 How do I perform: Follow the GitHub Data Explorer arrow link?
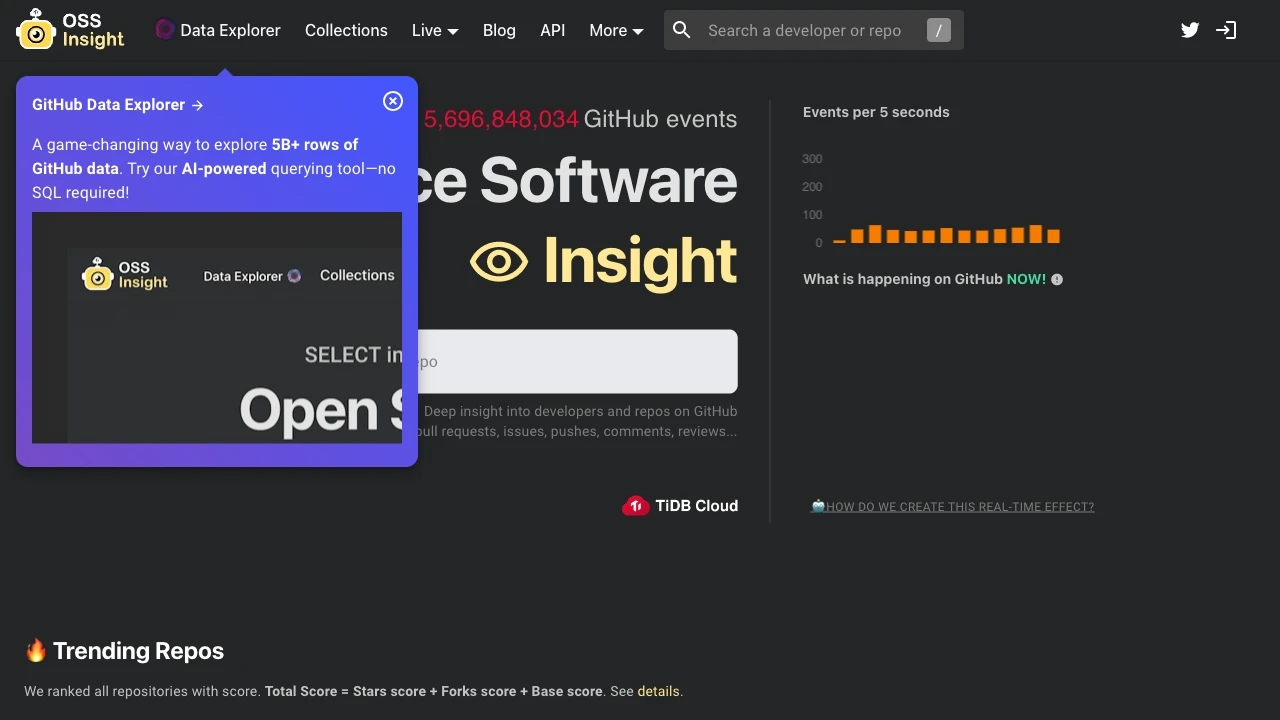(x=198, y=104)
